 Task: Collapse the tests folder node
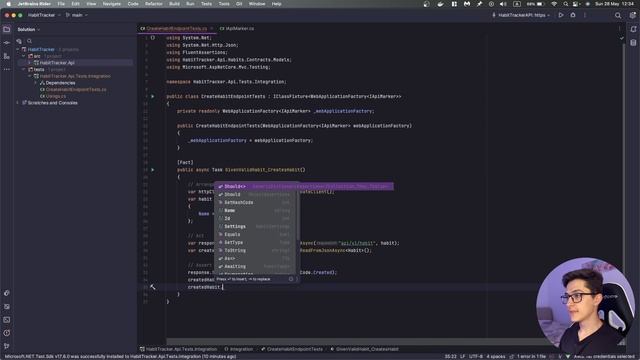pyautogui.click(x=24, y=69)
